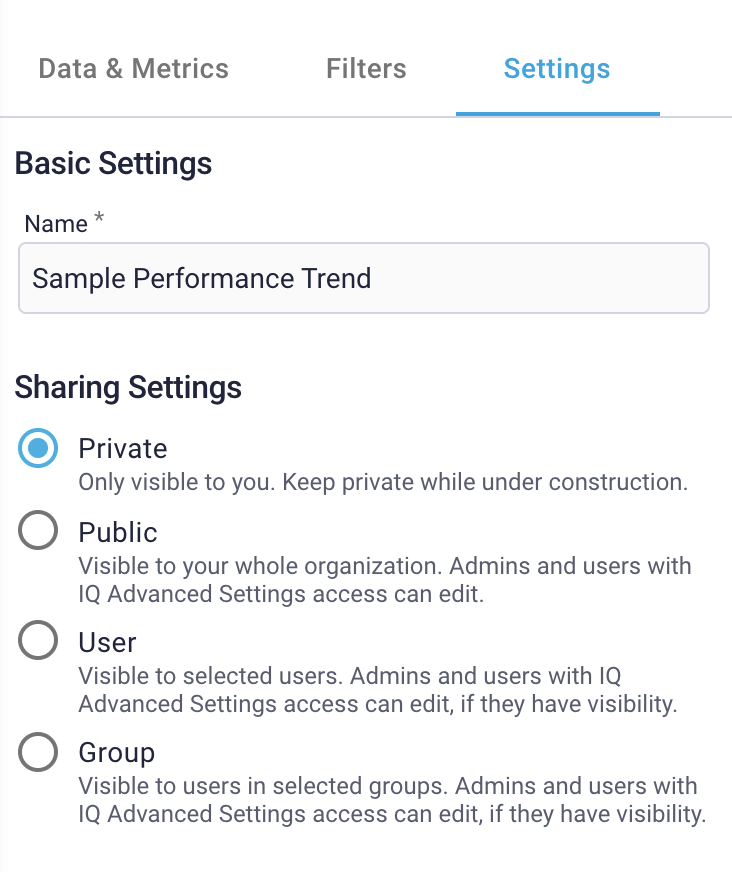
Task: Click the Sharing Settings heading
Action: [x=128, y=387]
